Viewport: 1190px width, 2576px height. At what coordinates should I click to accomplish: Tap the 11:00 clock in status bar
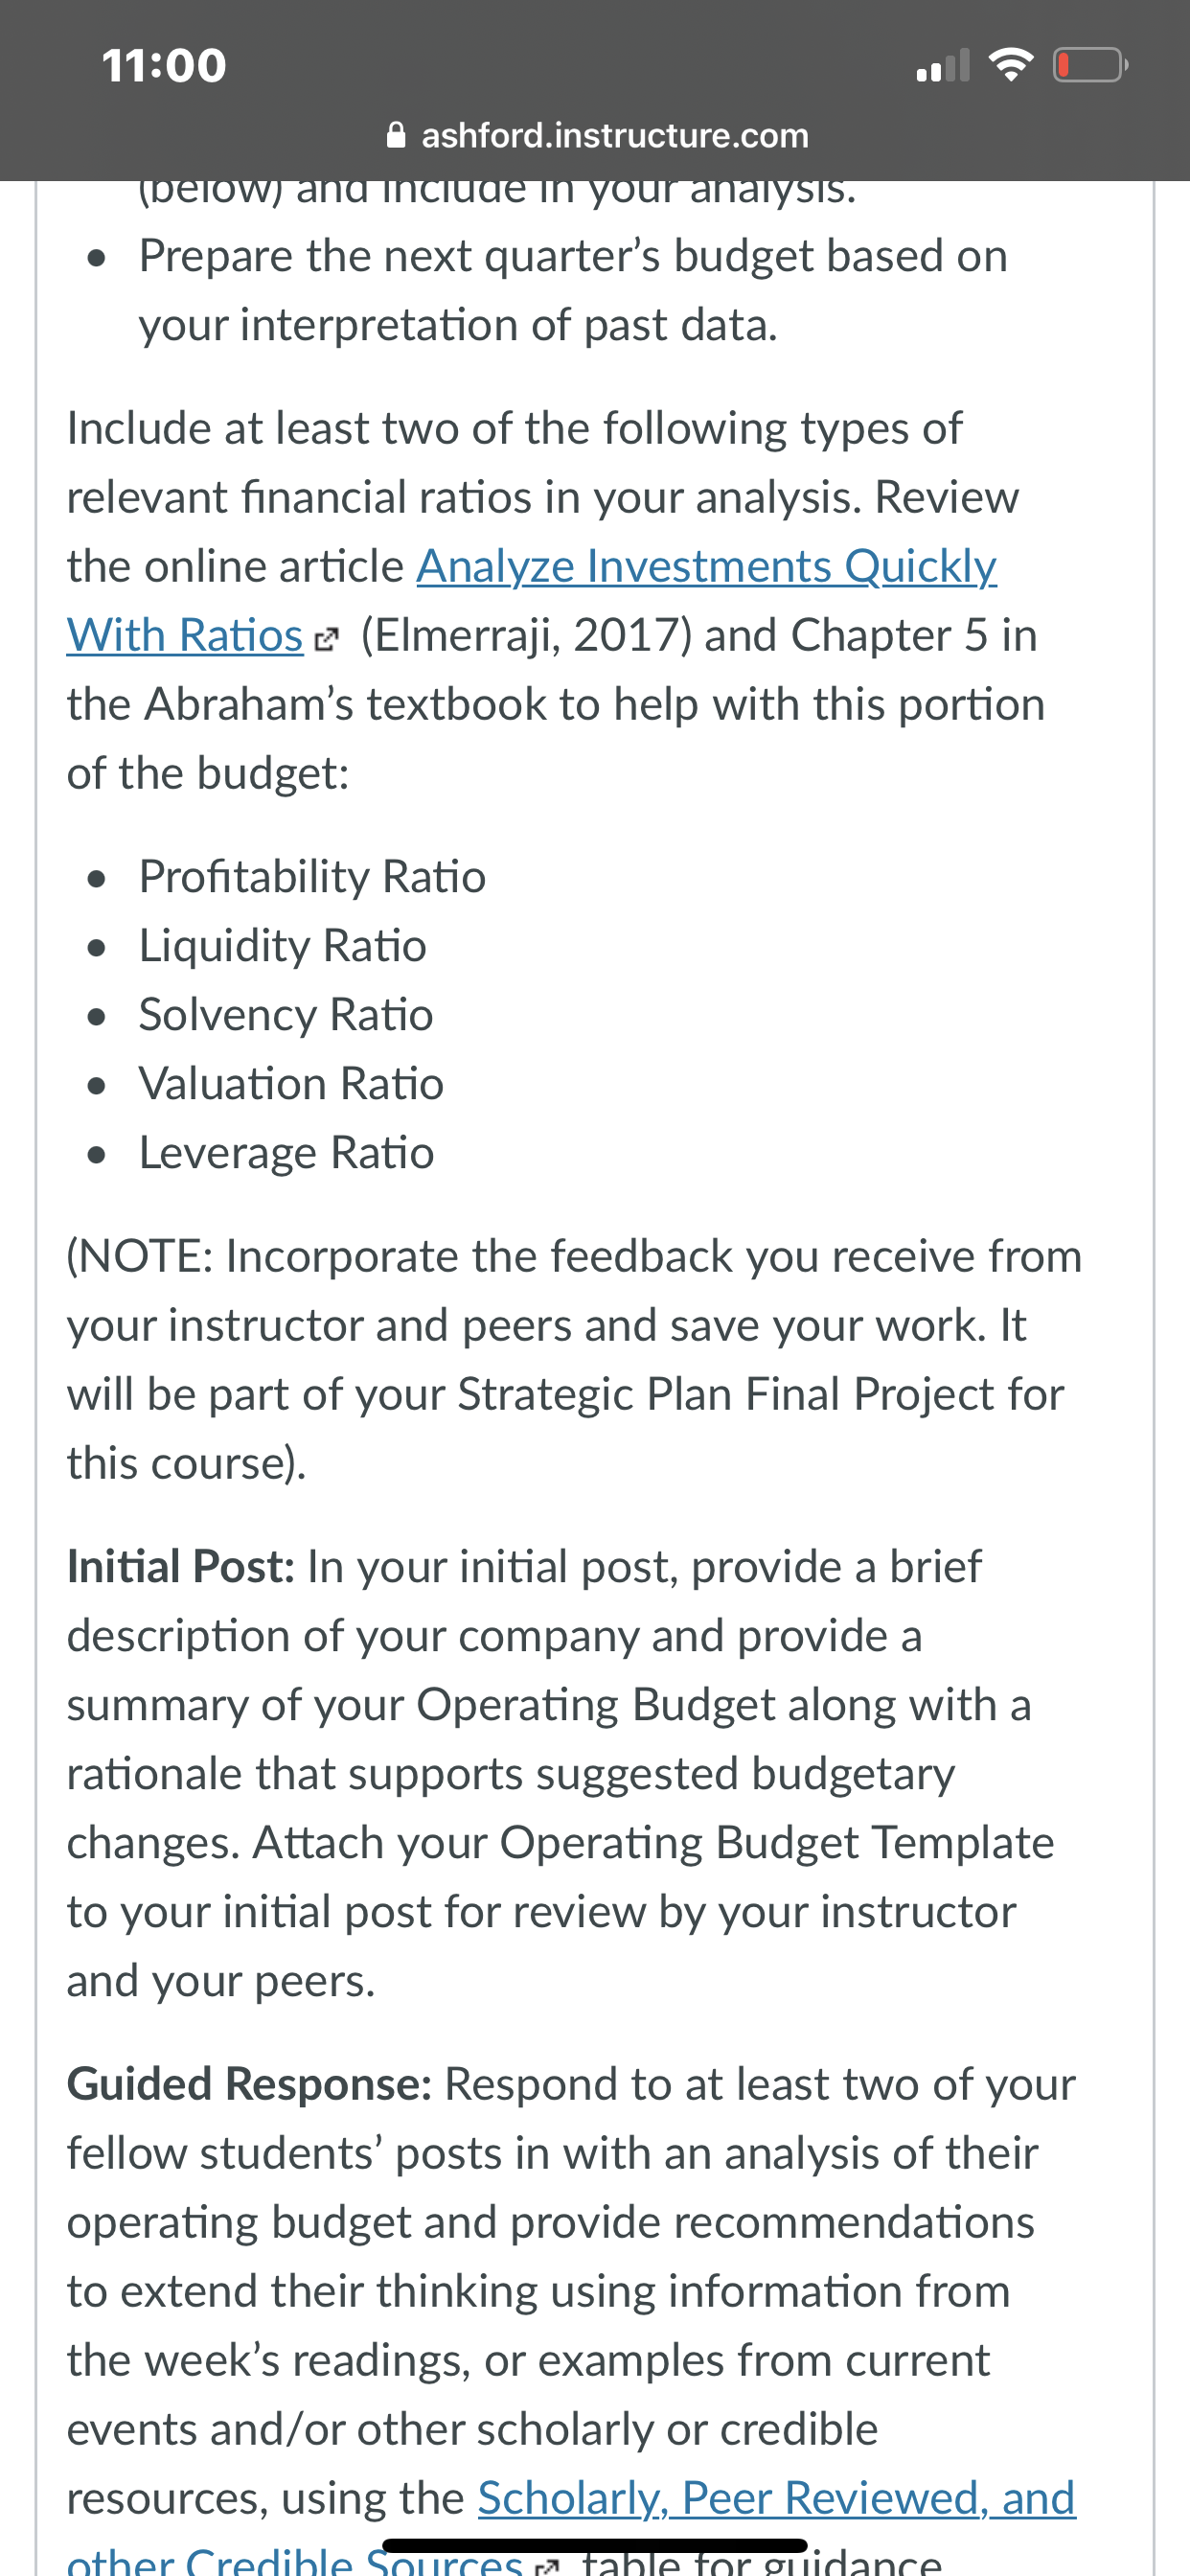coord(165,66)
